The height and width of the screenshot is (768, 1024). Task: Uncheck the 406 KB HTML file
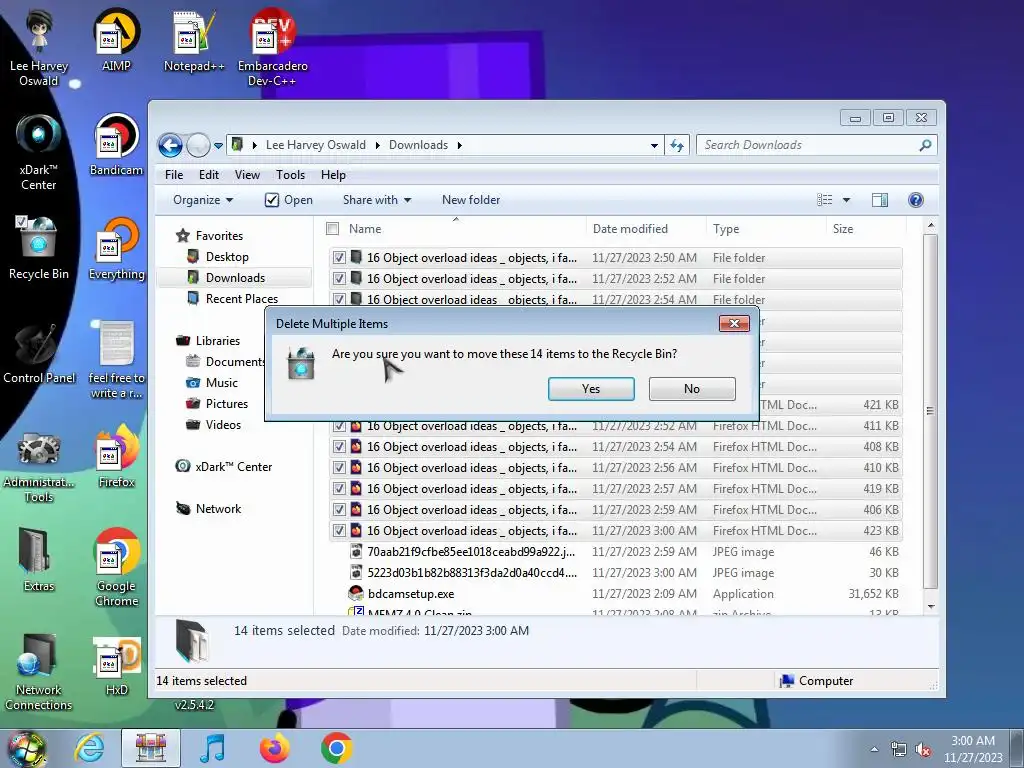[339, 509]
